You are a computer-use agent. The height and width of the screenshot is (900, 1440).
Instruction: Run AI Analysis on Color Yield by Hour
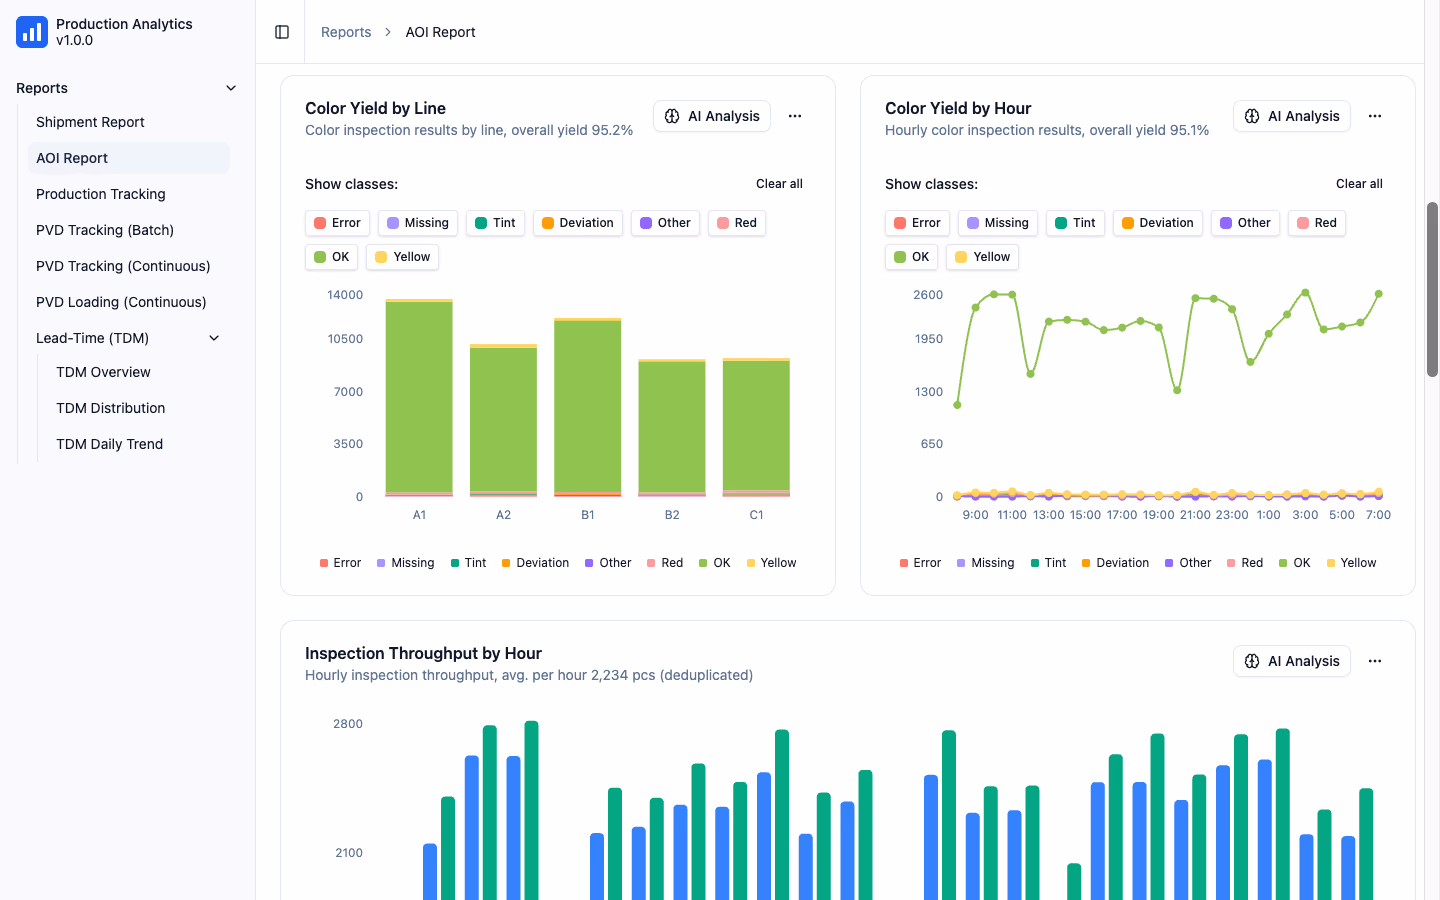click(x=1292, y=116)
